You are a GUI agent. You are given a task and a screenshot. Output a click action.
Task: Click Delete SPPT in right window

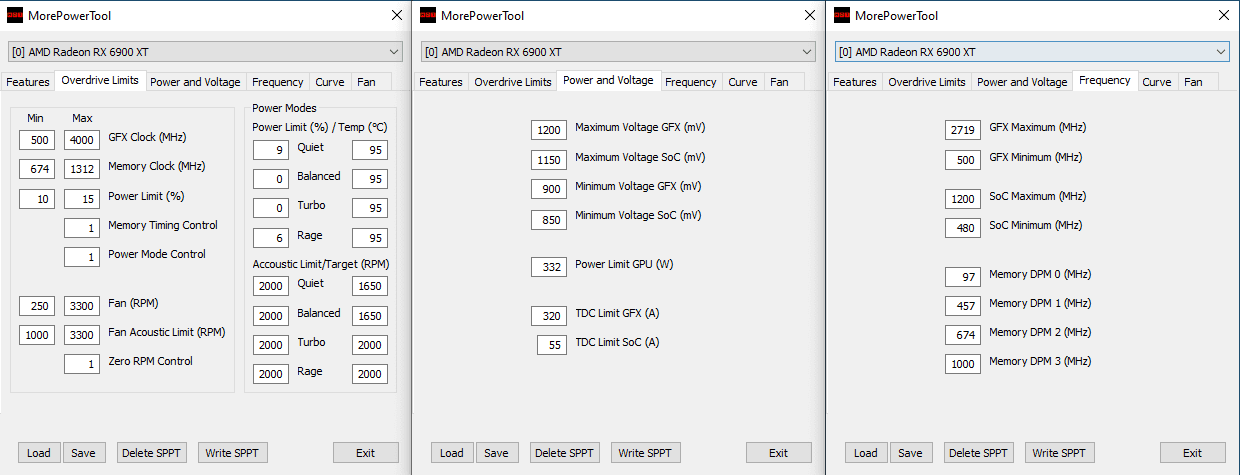[x=979, y=453]
